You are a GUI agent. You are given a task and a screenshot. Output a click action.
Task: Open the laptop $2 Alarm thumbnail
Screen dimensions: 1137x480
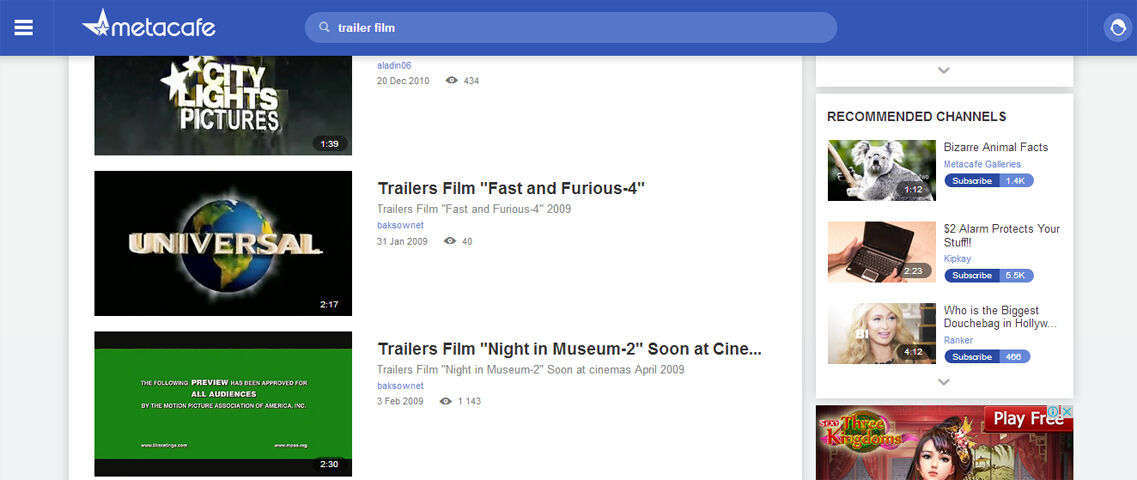882,252
